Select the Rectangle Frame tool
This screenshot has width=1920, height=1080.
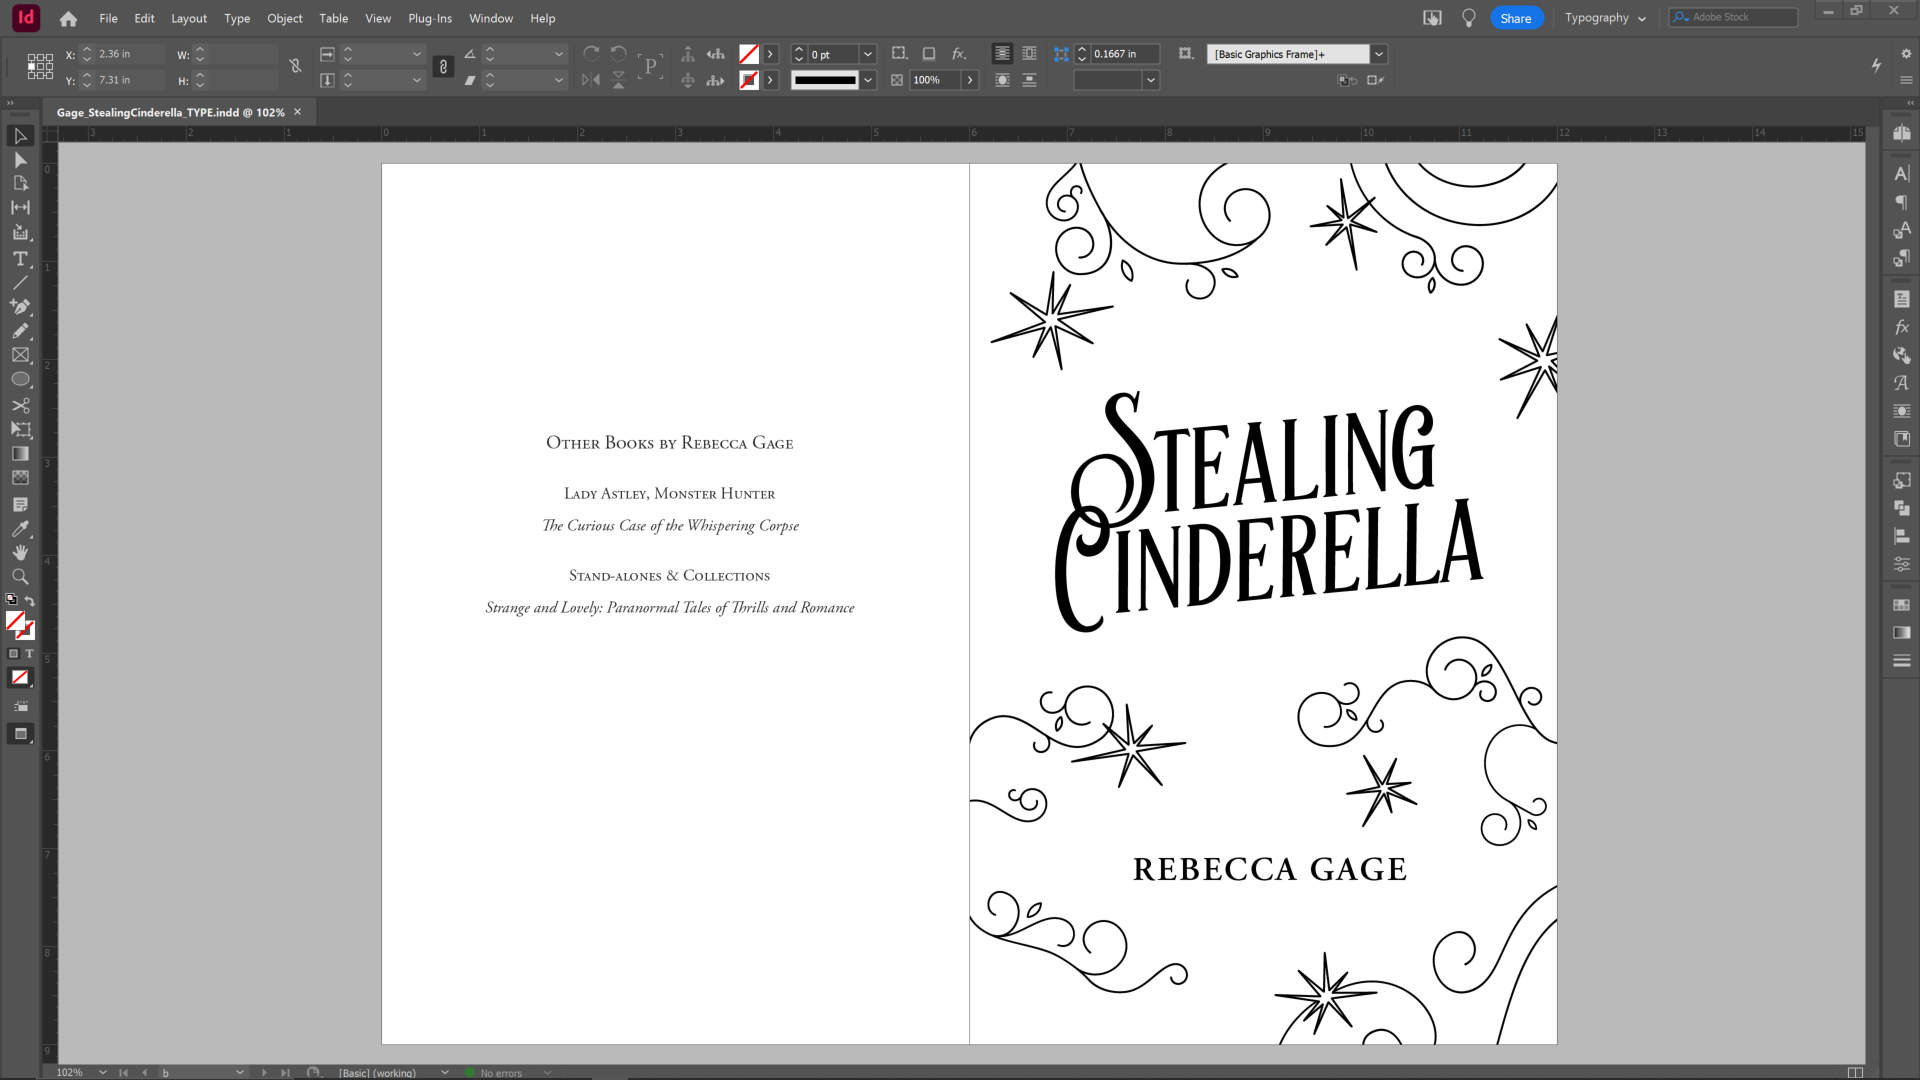pyautogui.click(x=20, y=355)
